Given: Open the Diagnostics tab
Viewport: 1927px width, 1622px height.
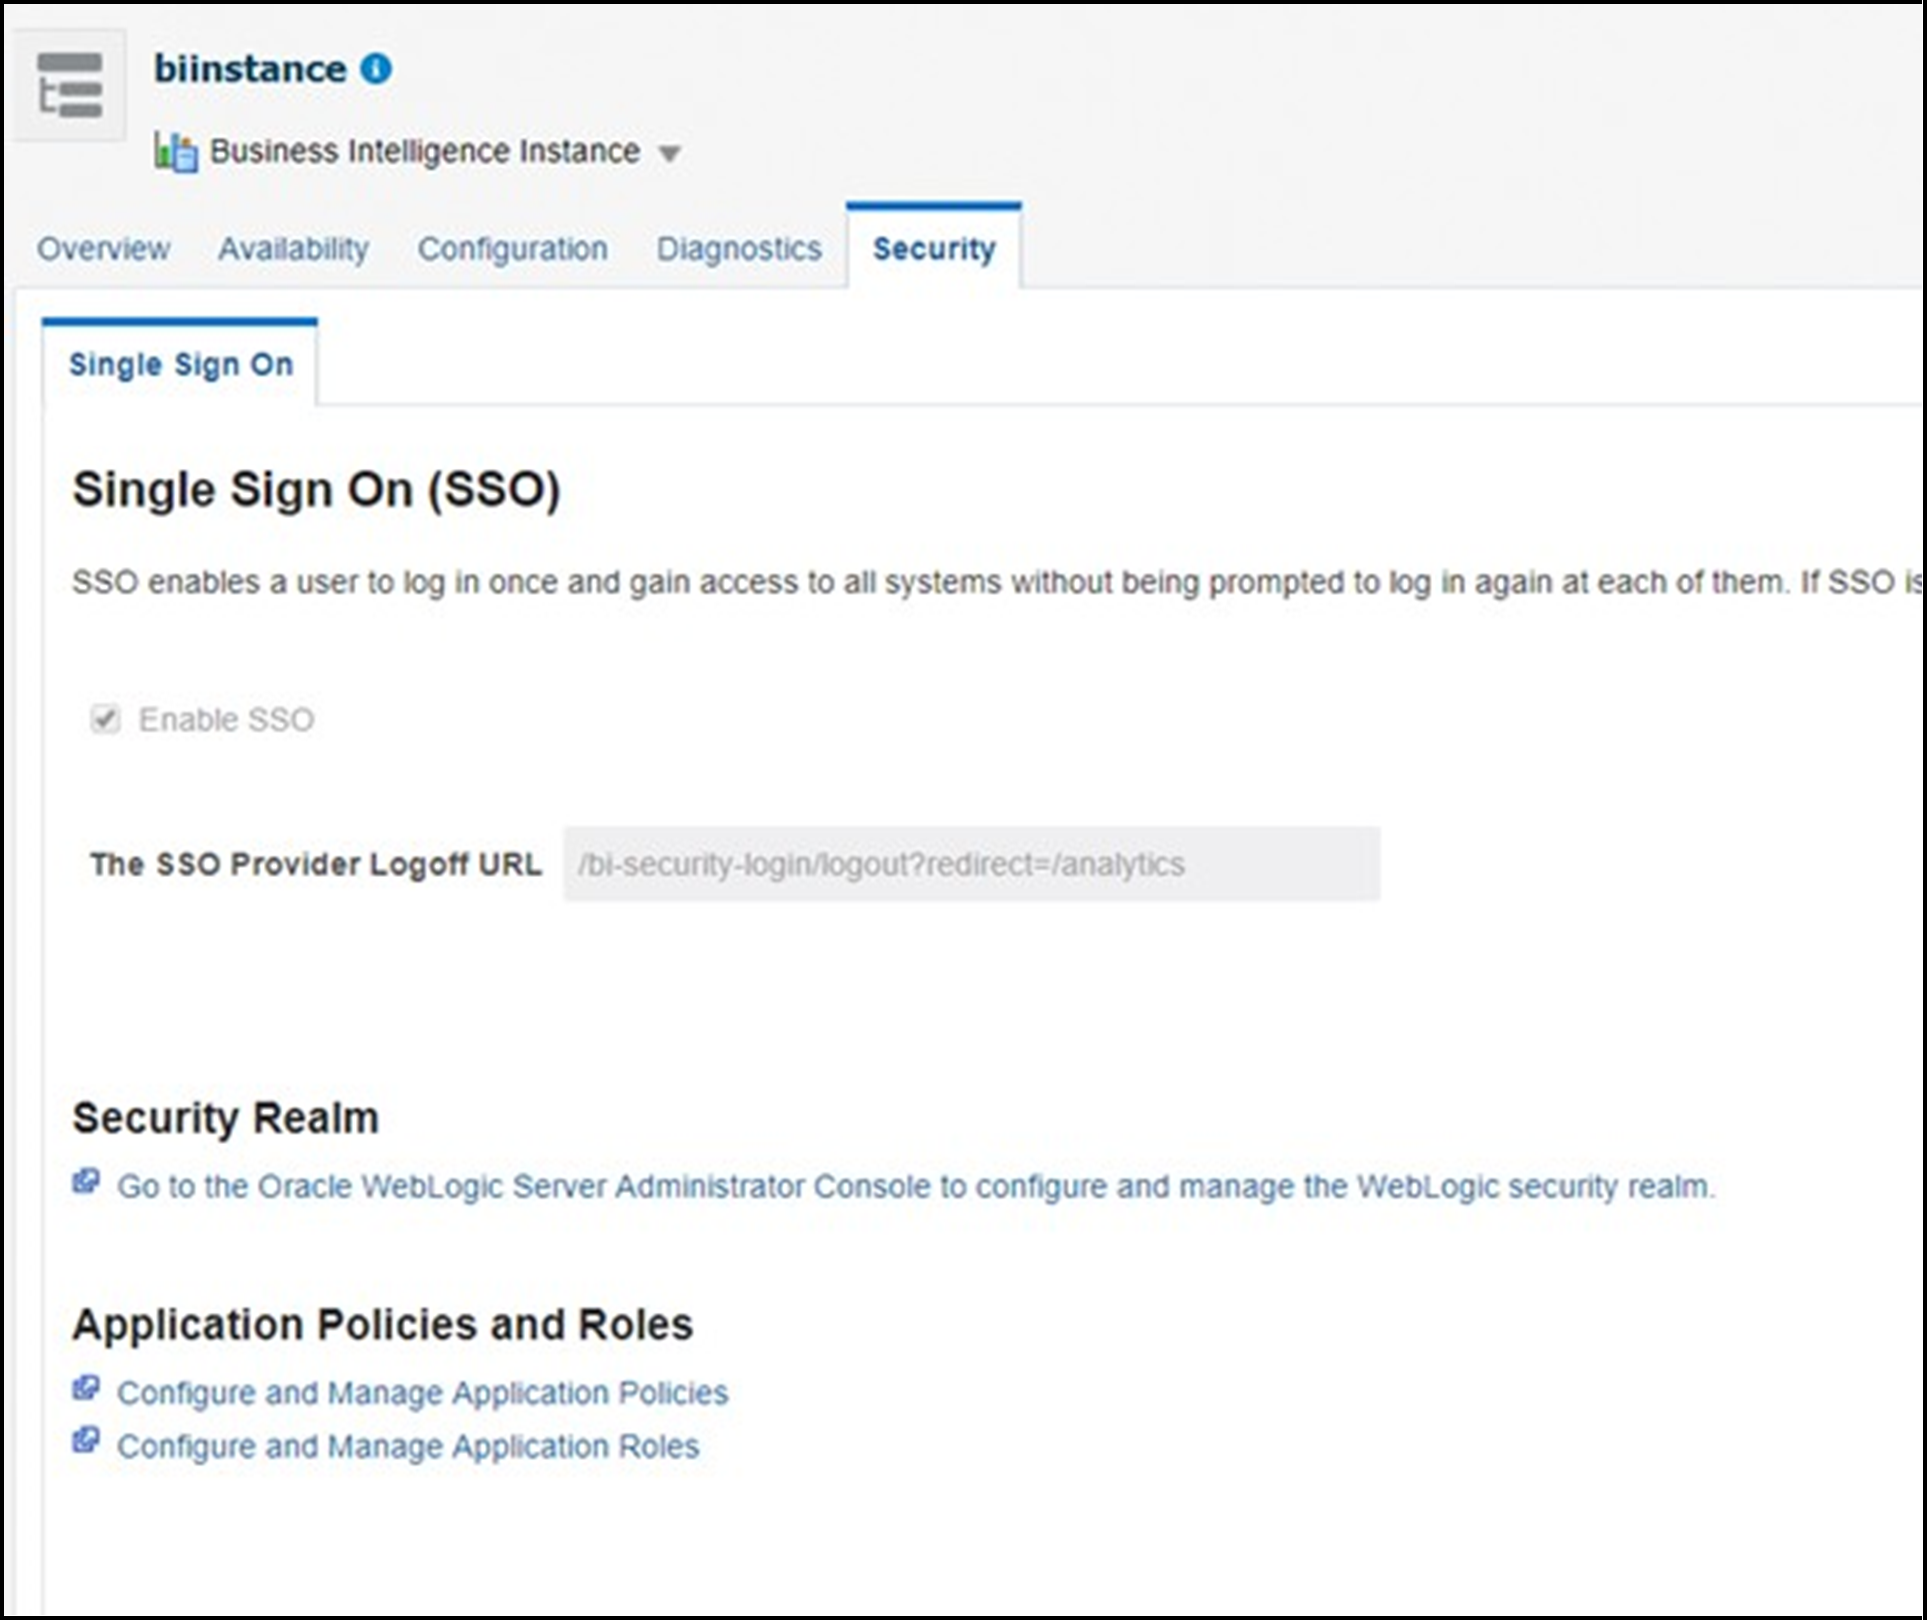Looking at the screenshot, I should point(739,248).
